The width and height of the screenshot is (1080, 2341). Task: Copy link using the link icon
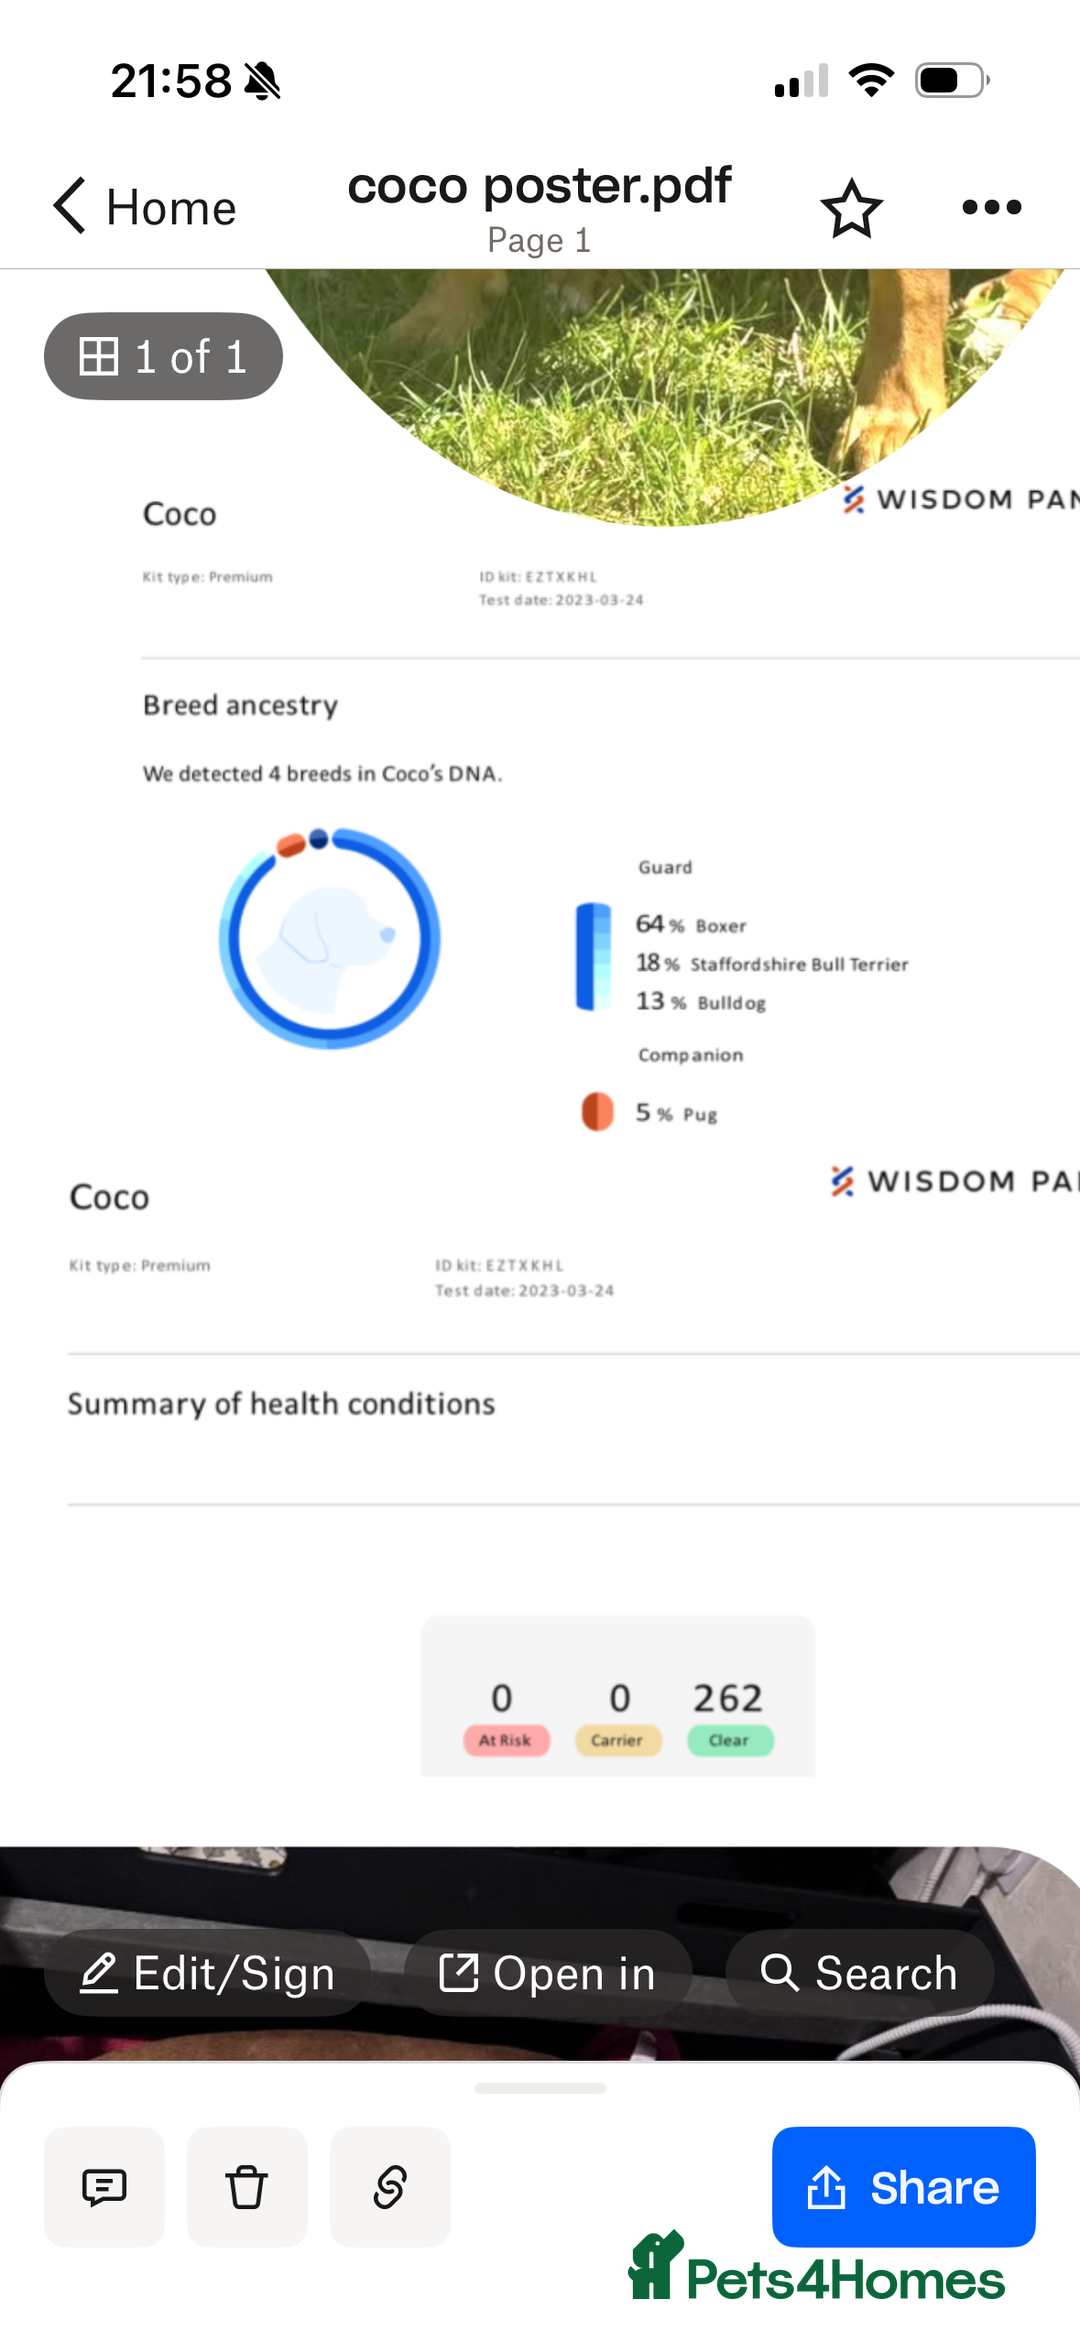390,2187
